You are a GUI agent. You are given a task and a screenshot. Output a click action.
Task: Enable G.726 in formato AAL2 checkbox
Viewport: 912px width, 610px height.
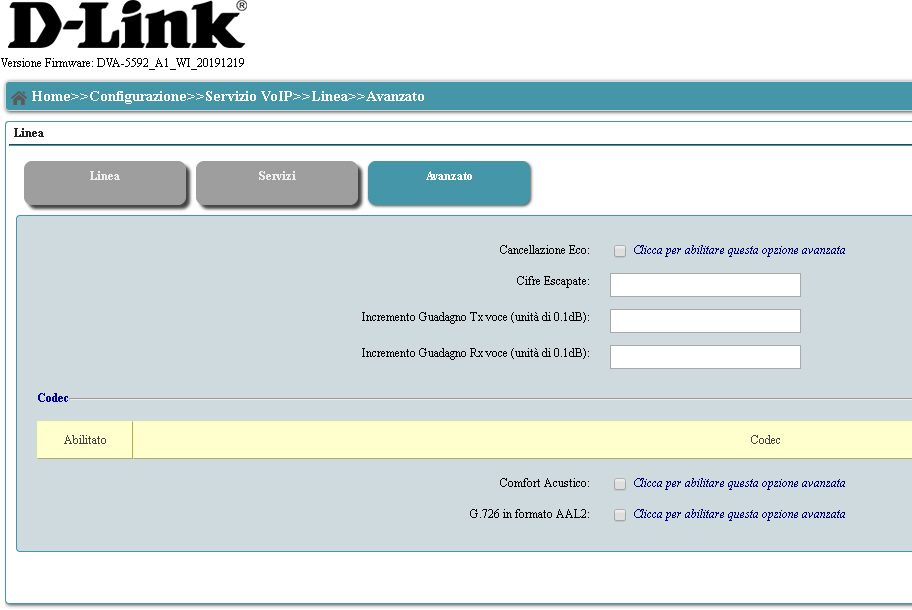(x=620, y=515)
